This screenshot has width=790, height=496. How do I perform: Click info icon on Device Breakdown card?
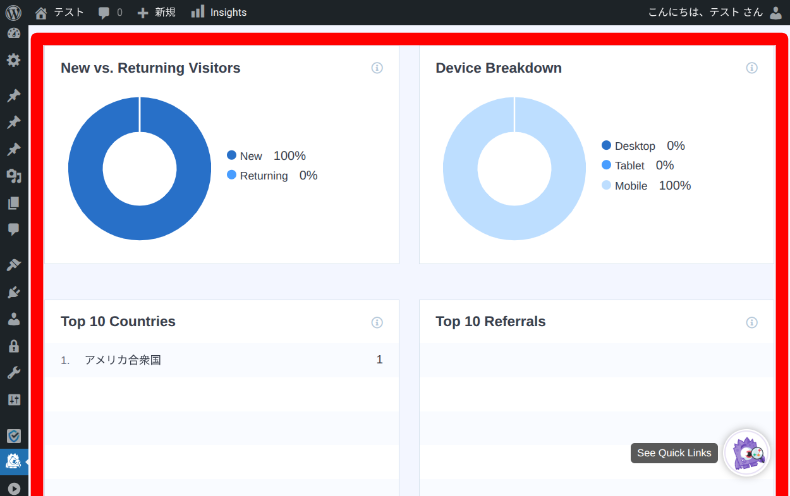pyautogui.click(x=752, y=68)
